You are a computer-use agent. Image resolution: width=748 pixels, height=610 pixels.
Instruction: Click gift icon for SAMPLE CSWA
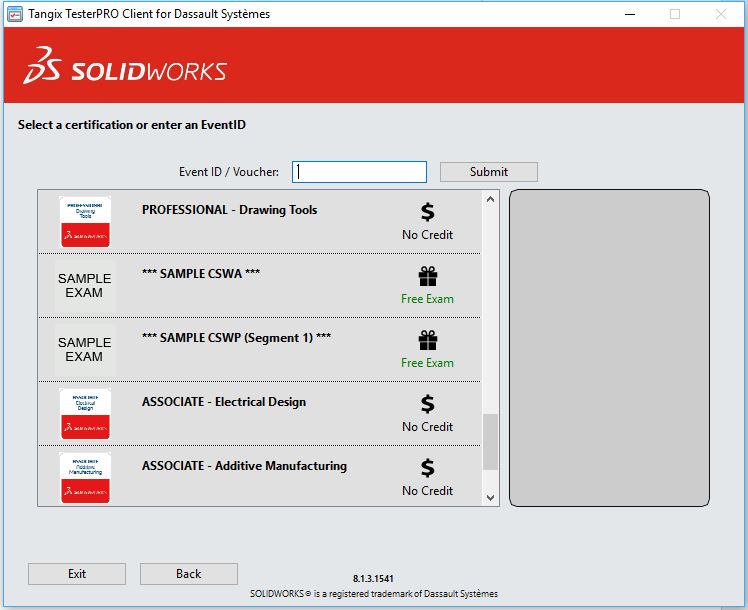pos(428,276)
